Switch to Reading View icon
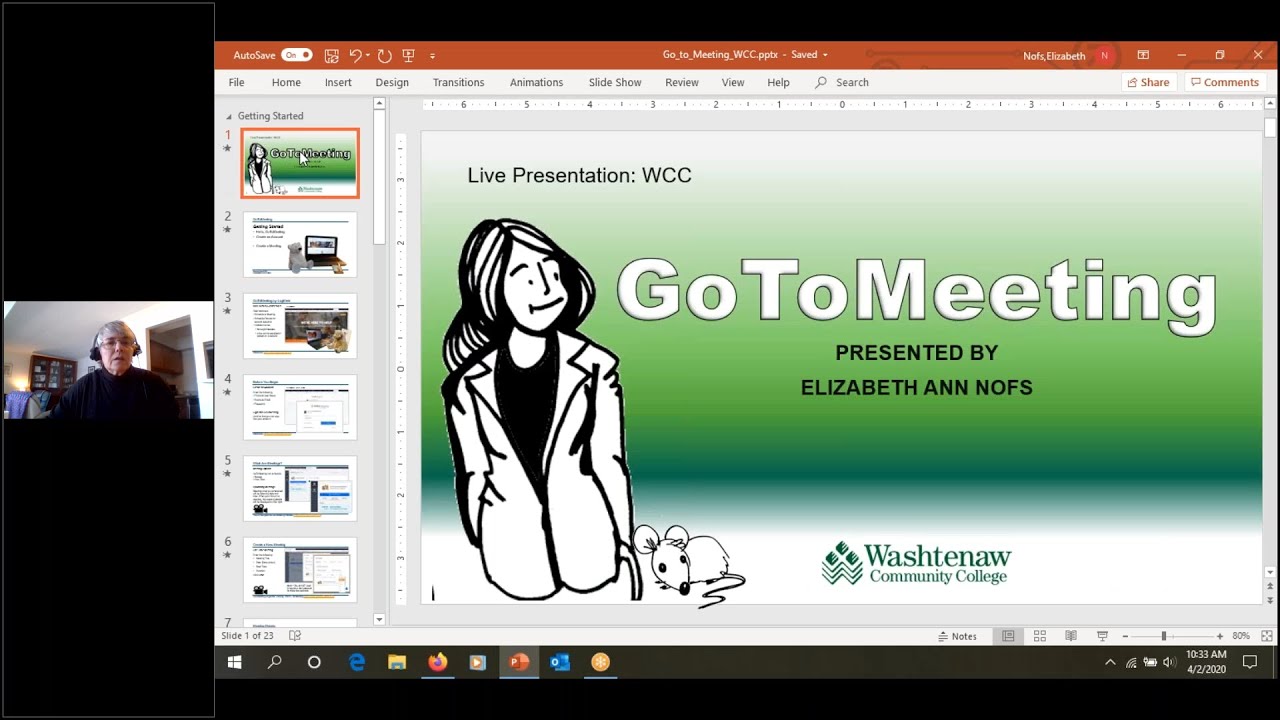 coord(1071,636)
